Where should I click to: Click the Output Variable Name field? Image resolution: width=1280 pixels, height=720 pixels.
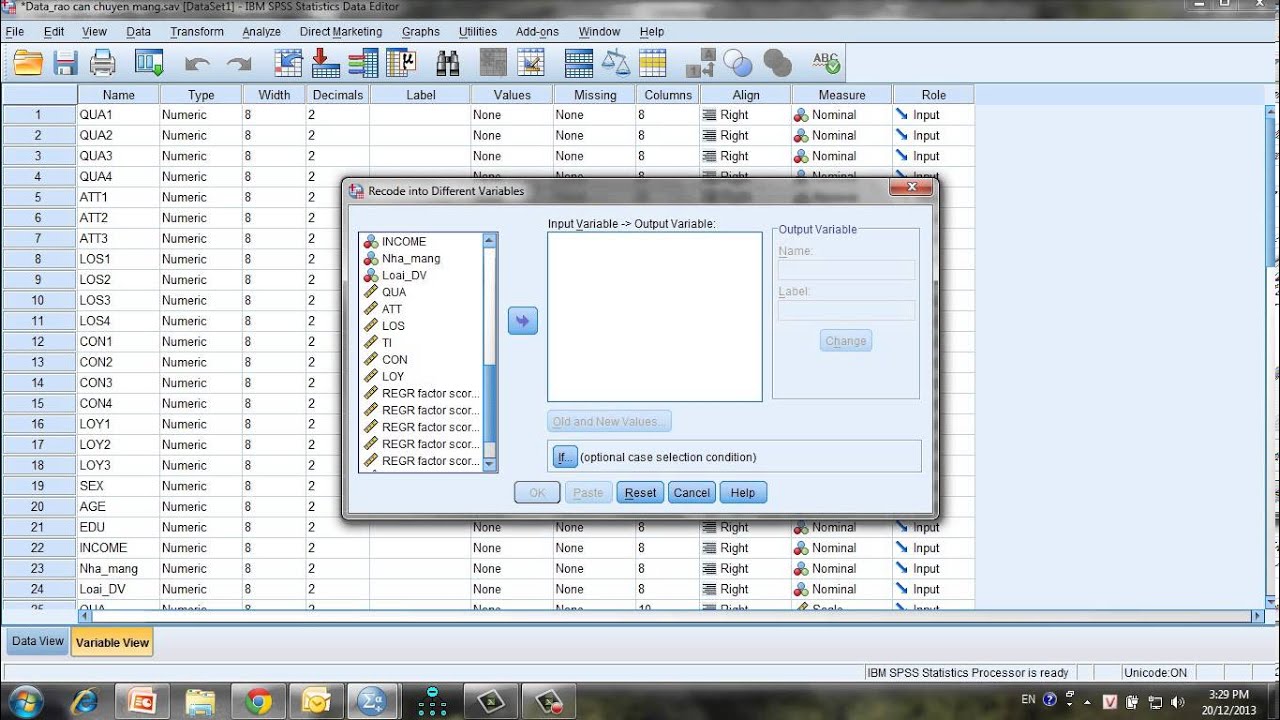pyautogui.click(x=847, y=270)
